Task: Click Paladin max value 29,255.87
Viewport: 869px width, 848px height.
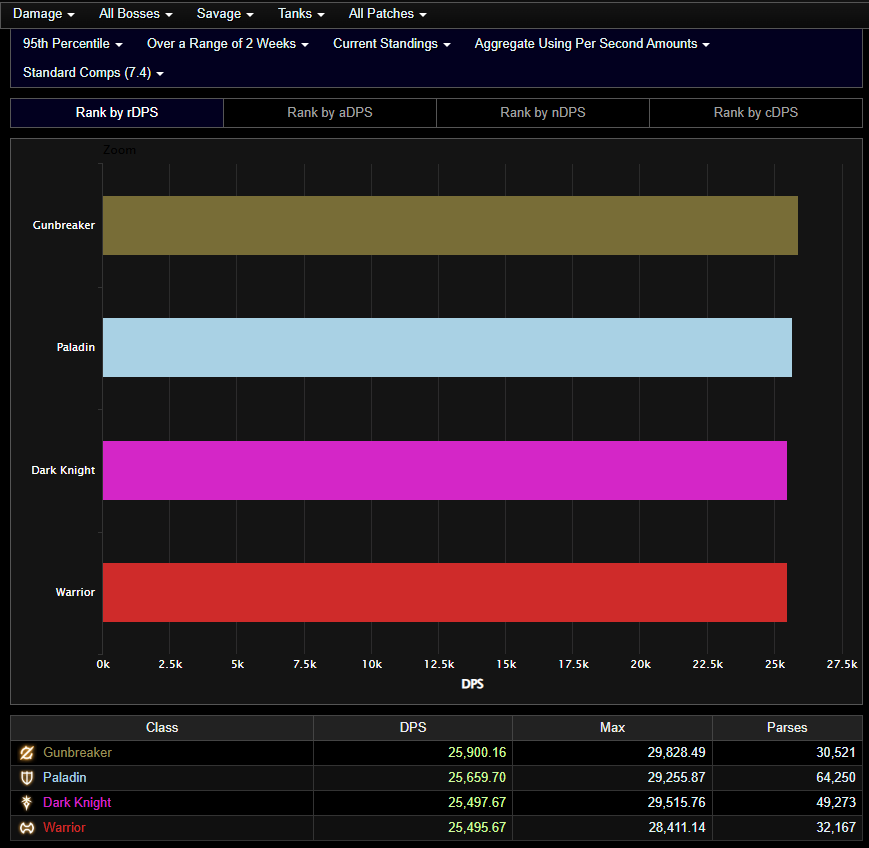Action: coord(677,778)
